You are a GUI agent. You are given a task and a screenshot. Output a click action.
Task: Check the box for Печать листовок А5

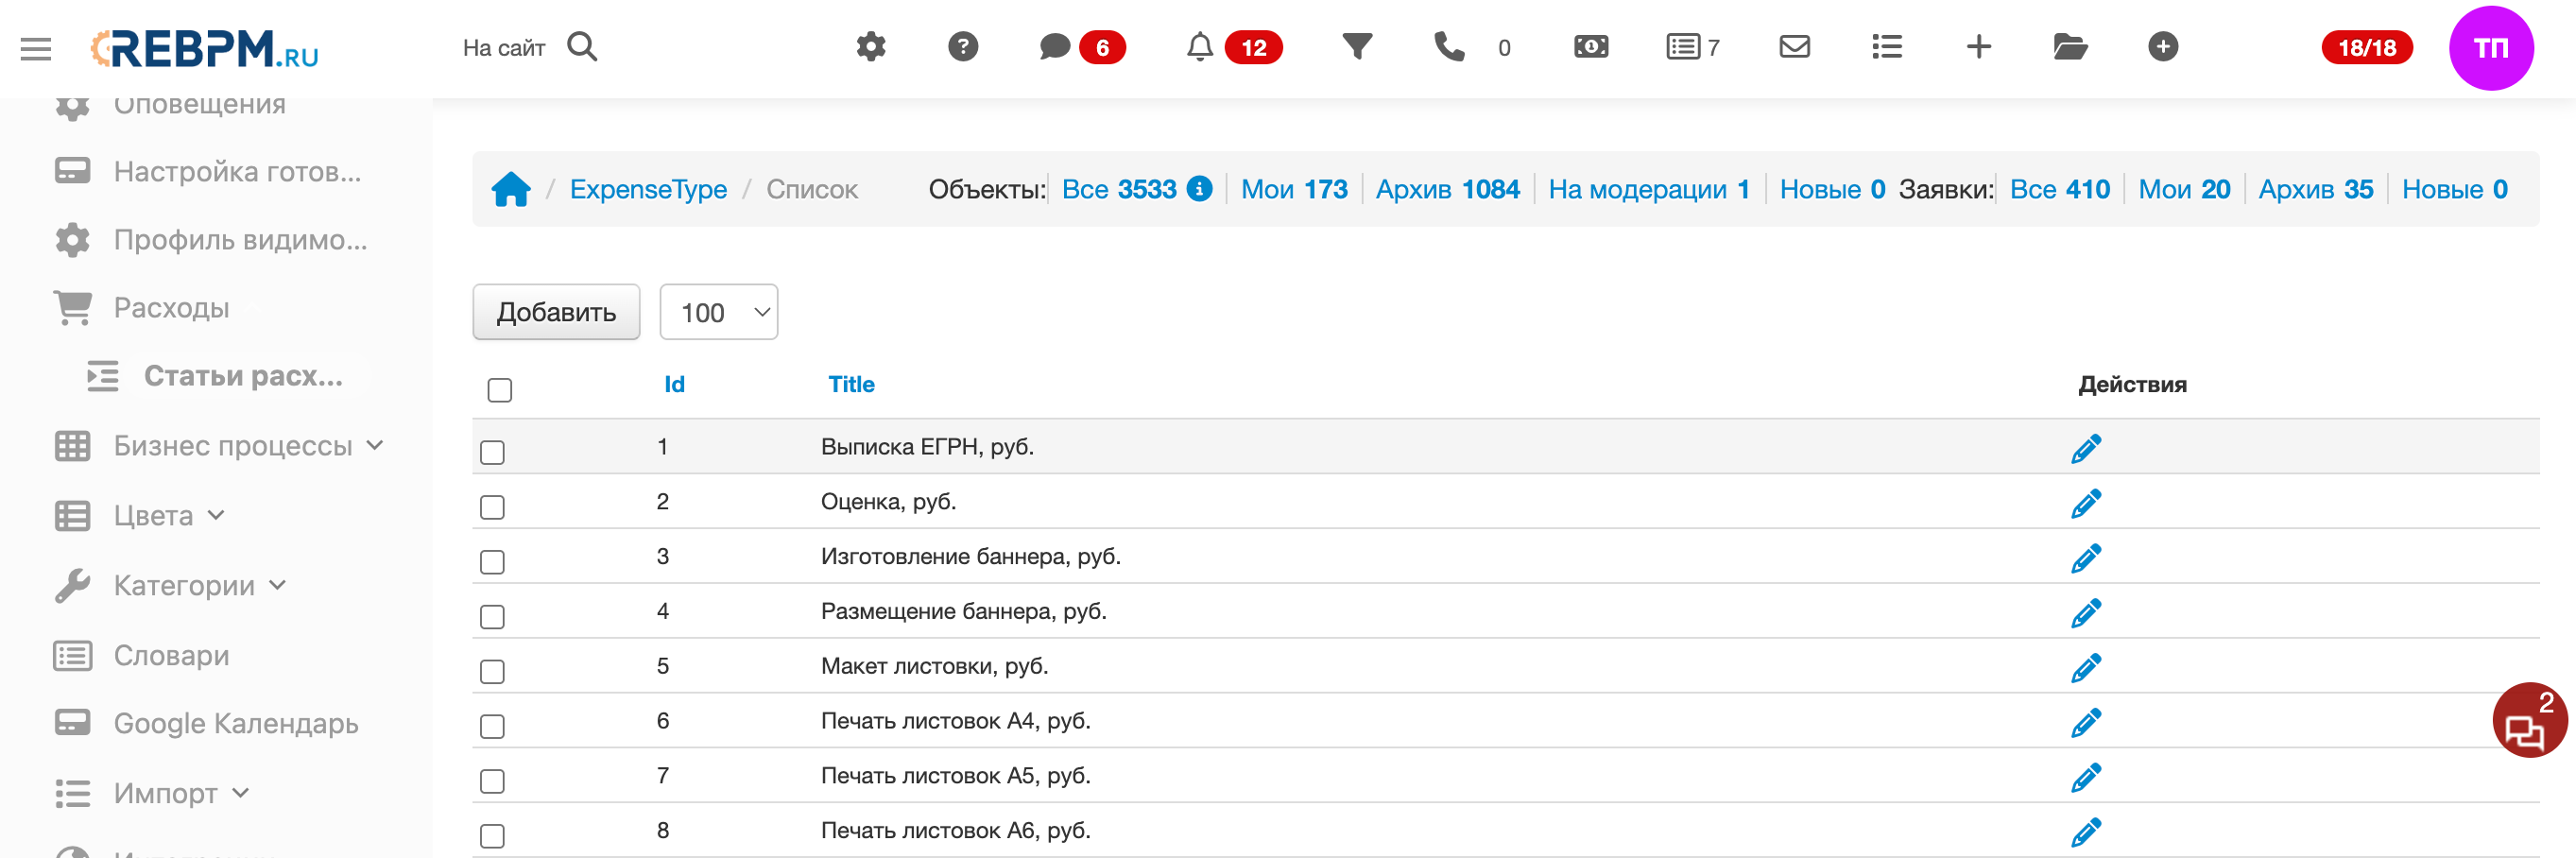tap(492, 781)
